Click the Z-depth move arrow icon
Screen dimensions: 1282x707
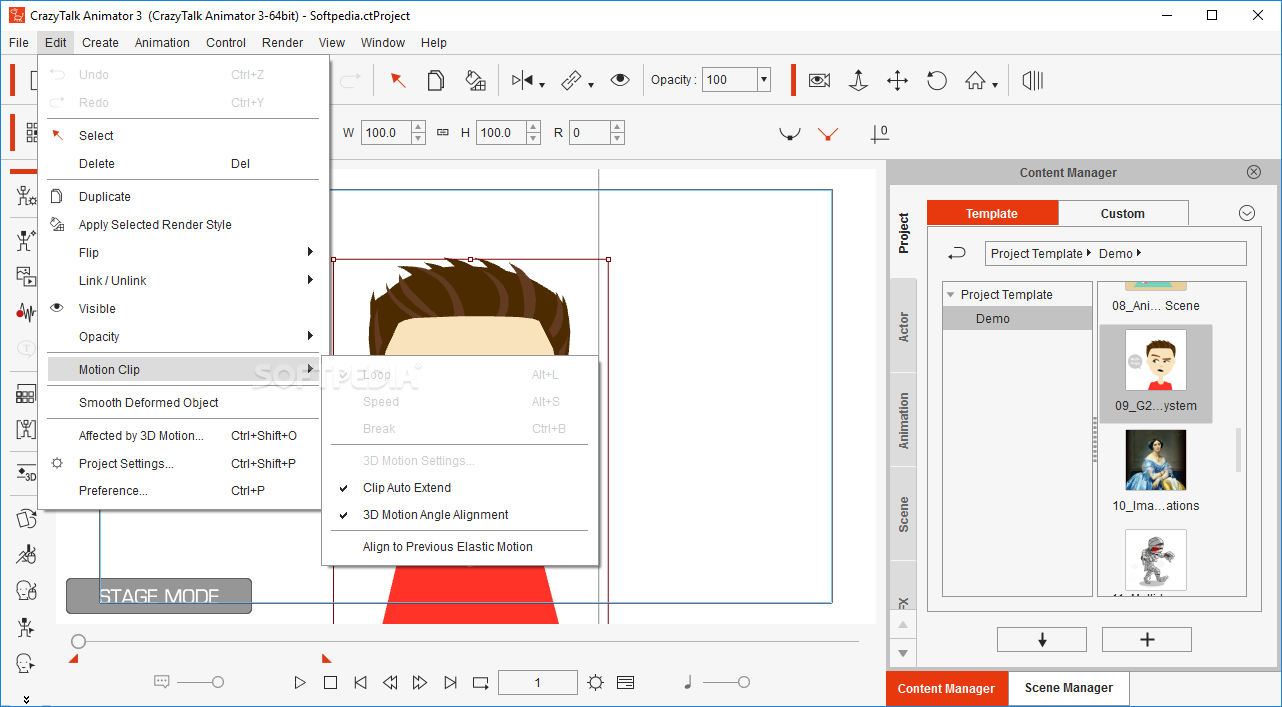858,80
